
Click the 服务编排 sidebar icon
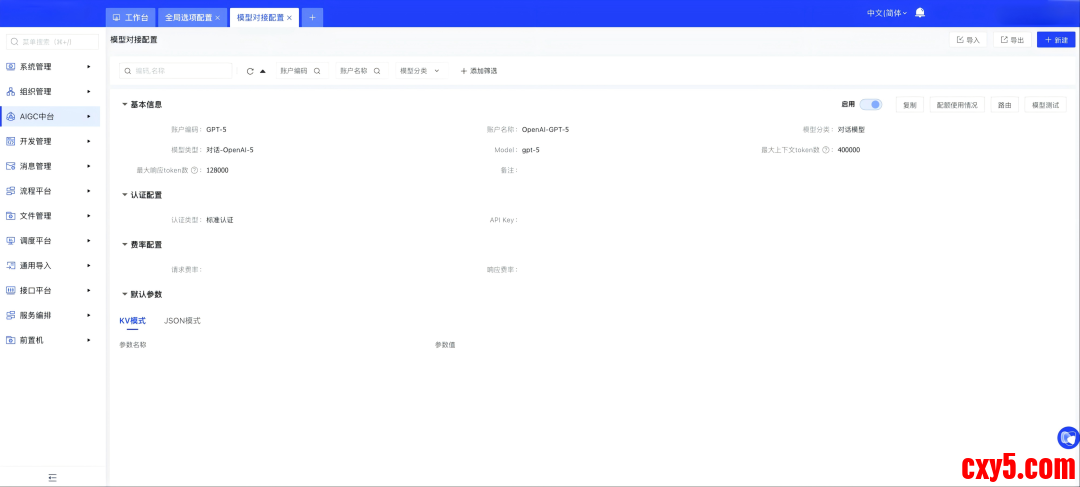coord(10,315)
